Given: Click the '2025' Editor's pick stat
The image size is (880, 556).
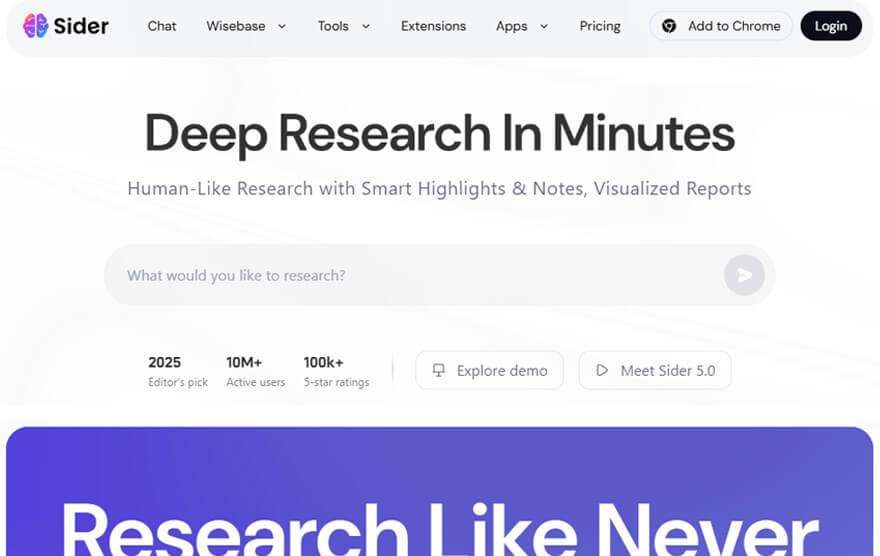Looking at the screenshot, I should click(178, 371).
